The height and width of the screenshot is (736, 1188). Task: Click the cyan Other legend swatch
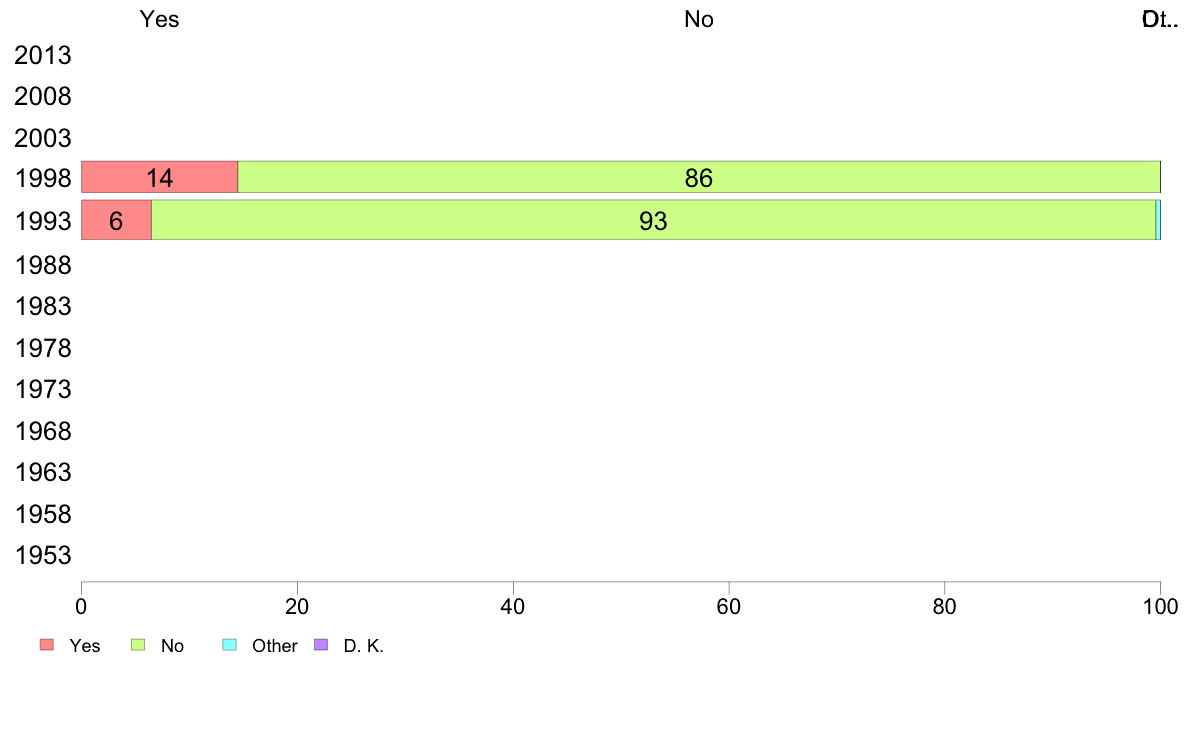229,645
